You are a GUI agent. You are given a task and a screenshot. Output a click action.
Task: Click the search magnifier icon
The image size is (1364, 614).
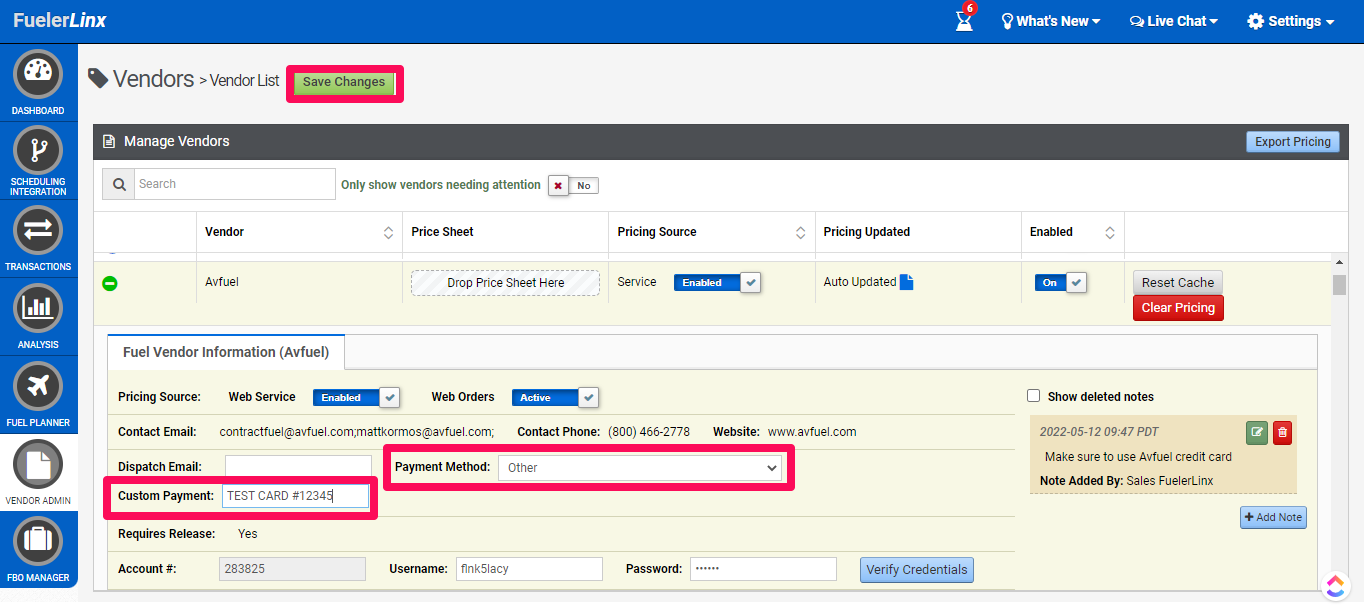pos(119,184)
